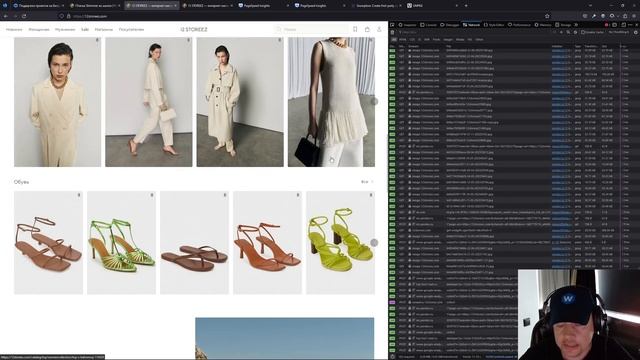The height and width of the screenshot is (360, 640).
Task: Open request blocking icon in Network toolbar
Action: click(575, 32)
